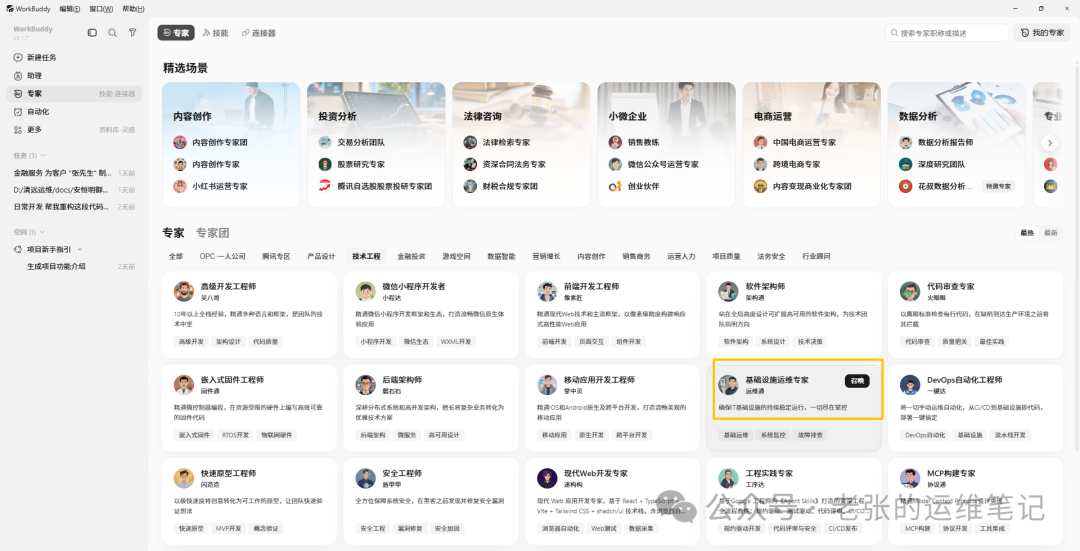
Task: Open the 内容创作 scene card header
Action: click(192, 116)
